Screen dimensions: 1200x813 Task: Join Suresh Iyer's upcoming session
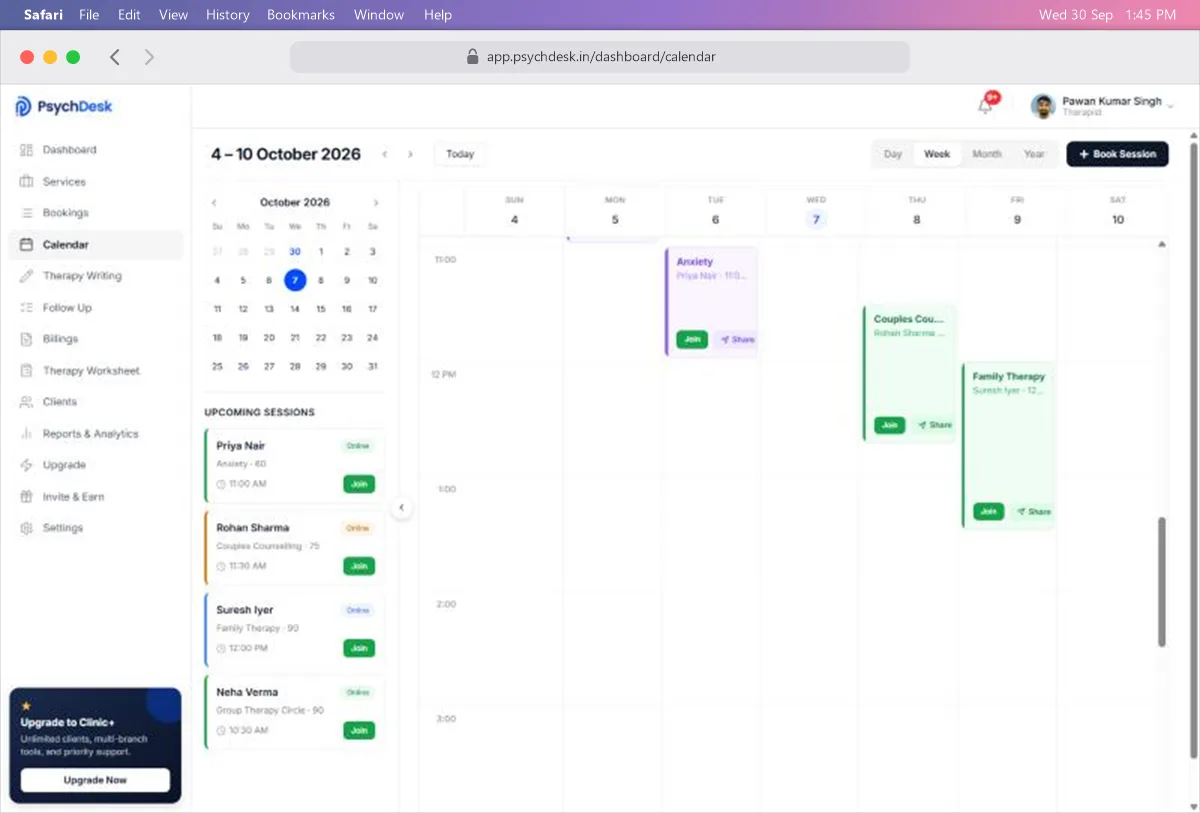pos(359,648)
